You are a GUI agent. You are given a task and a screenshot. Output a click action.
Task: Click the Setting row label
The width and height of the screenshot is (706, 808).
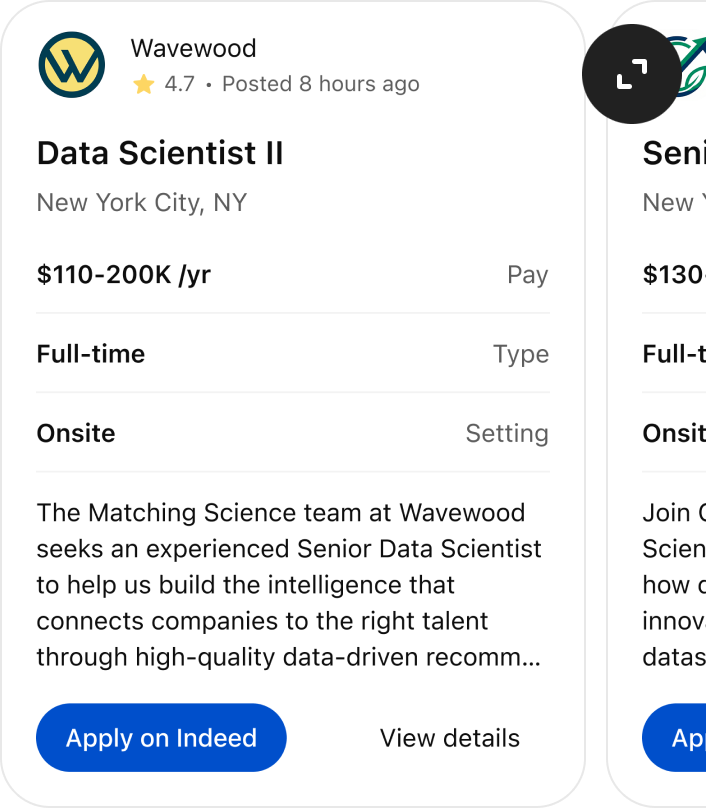[x=507, y=433]
